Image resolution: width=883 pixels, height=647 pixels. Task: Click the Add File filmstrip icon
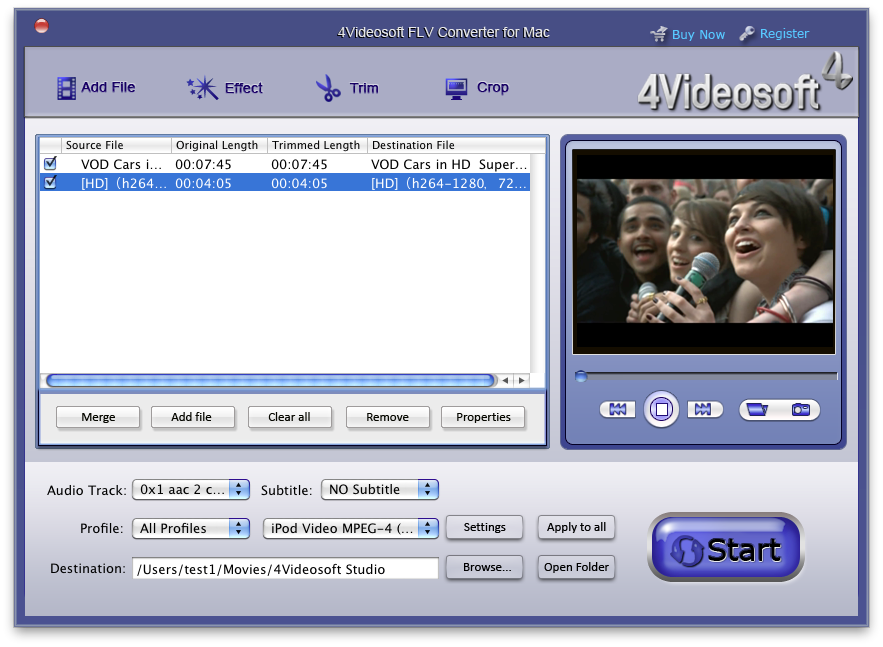66,88
